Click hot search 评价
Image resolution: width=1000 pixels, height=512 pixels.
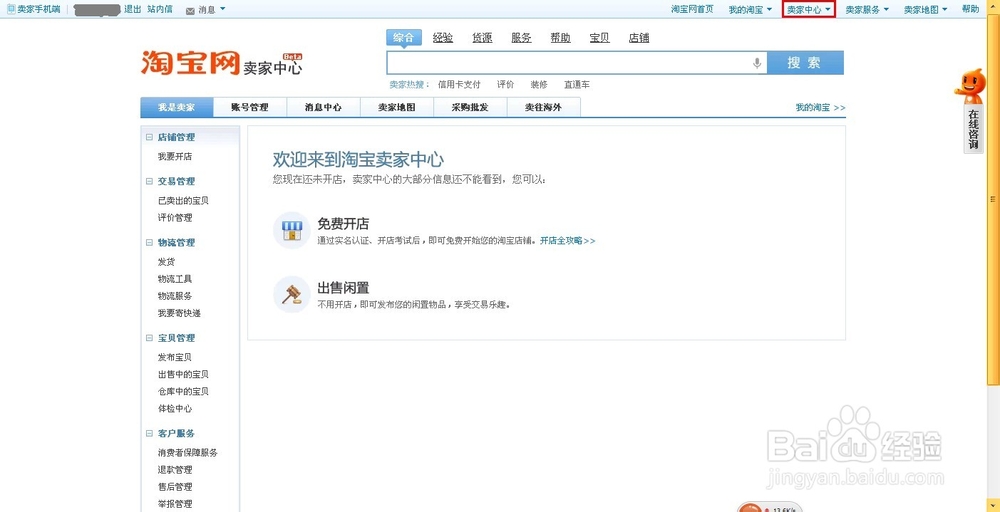coord(506,84)
